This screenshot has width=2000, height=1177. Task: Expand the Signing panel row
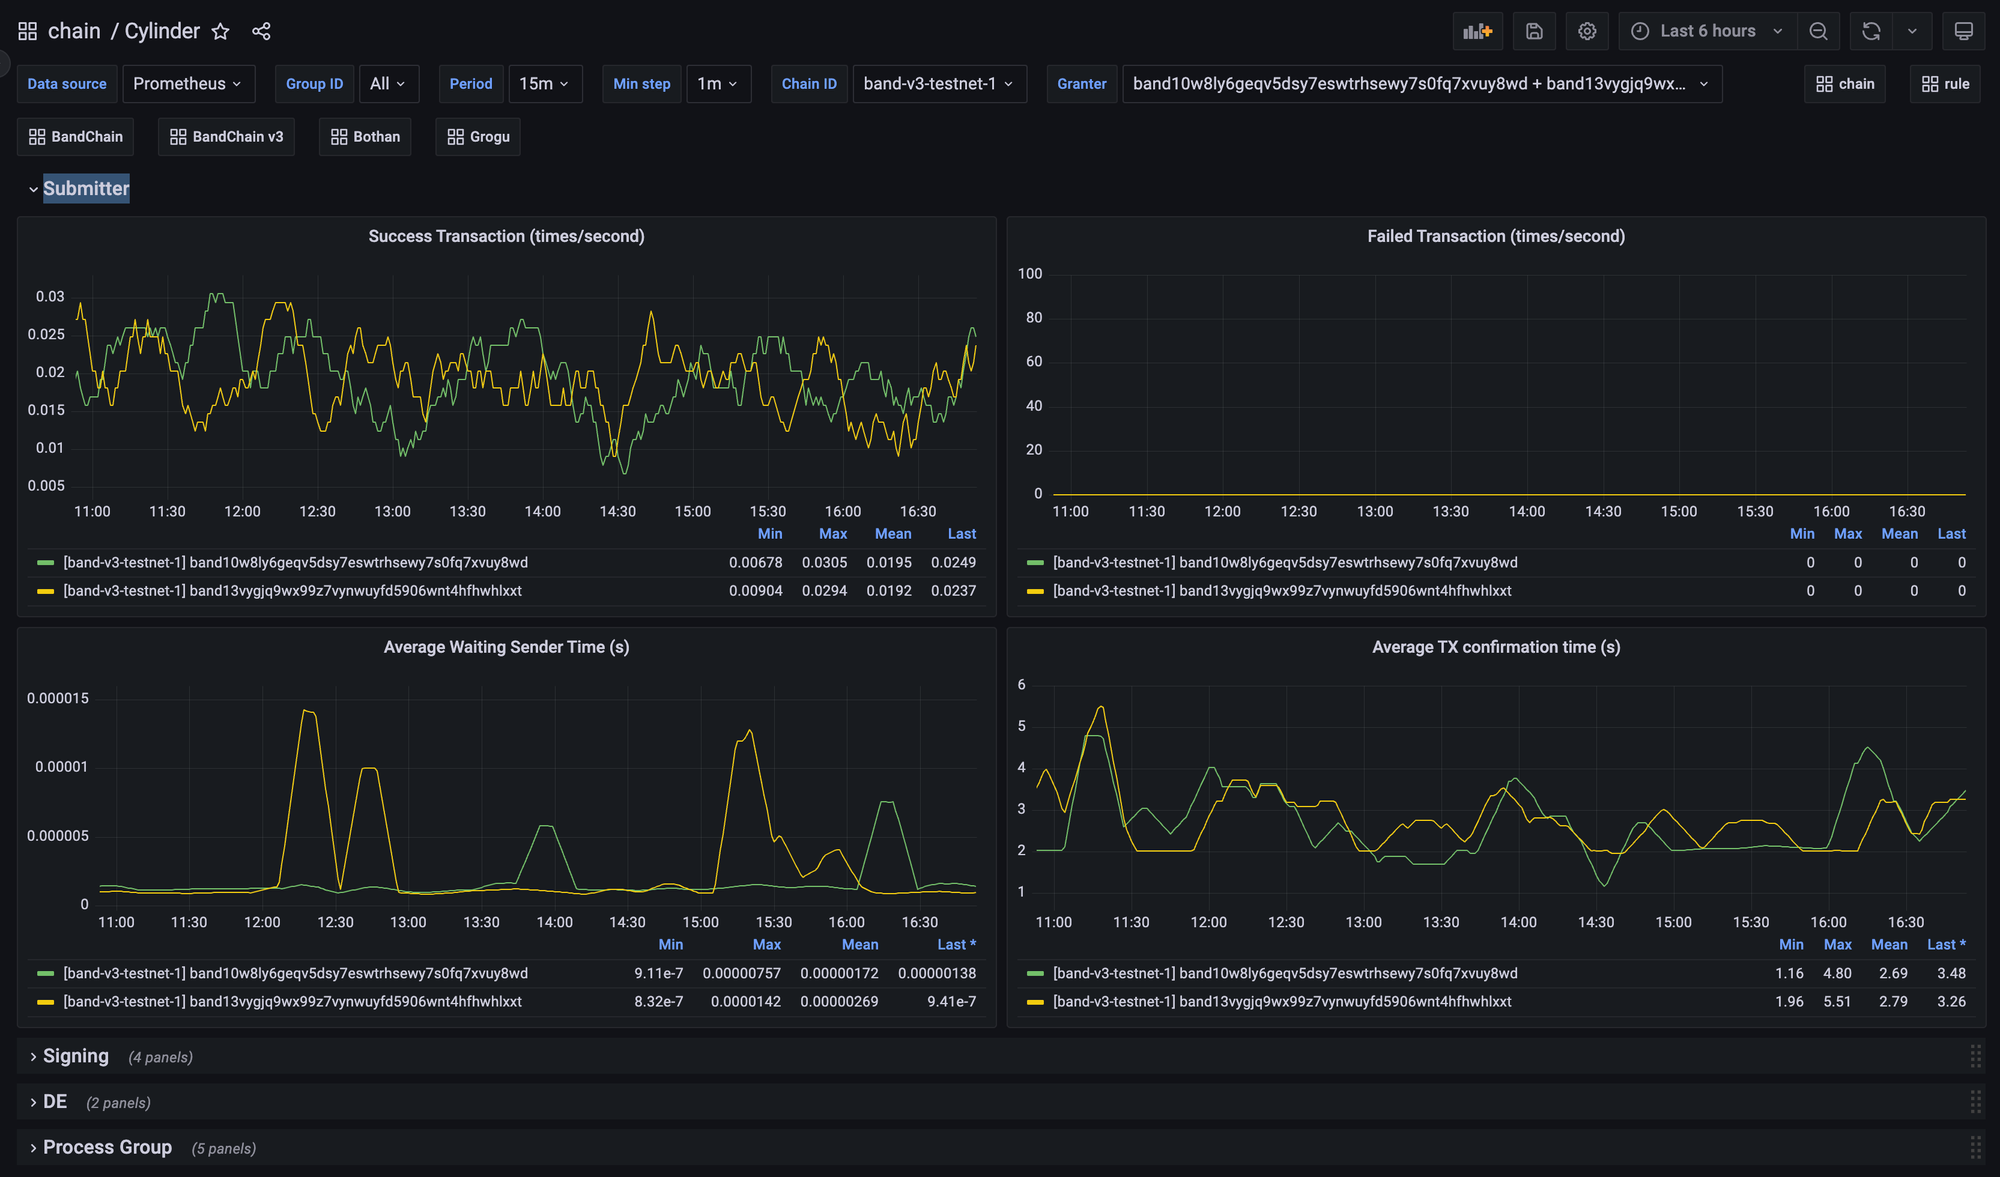click(75, 1056)
